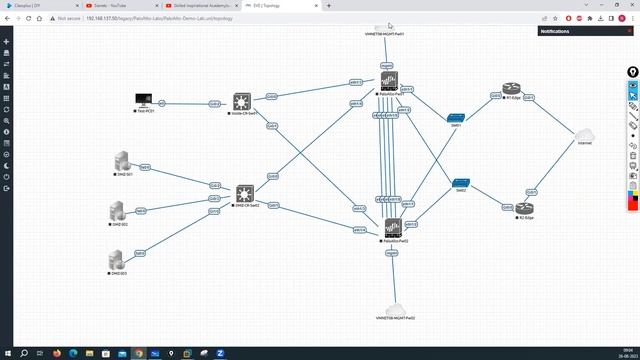Image resolution: width=640 pixels, height=360 pixels.
Task: Select the VMNET08-MGMT-Fw02 cloud node
Action: coord(396,309)
